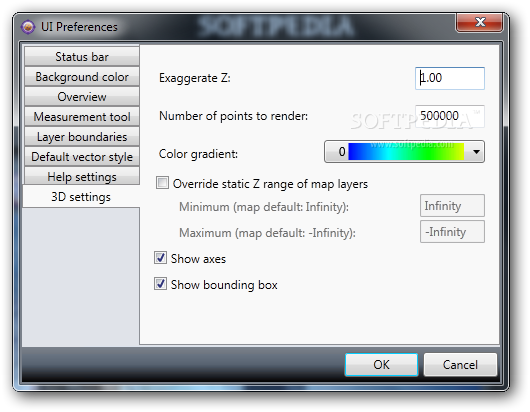Go to Layer boundaries tab
This screenshot has height=412, width=530.
point(82,137)
